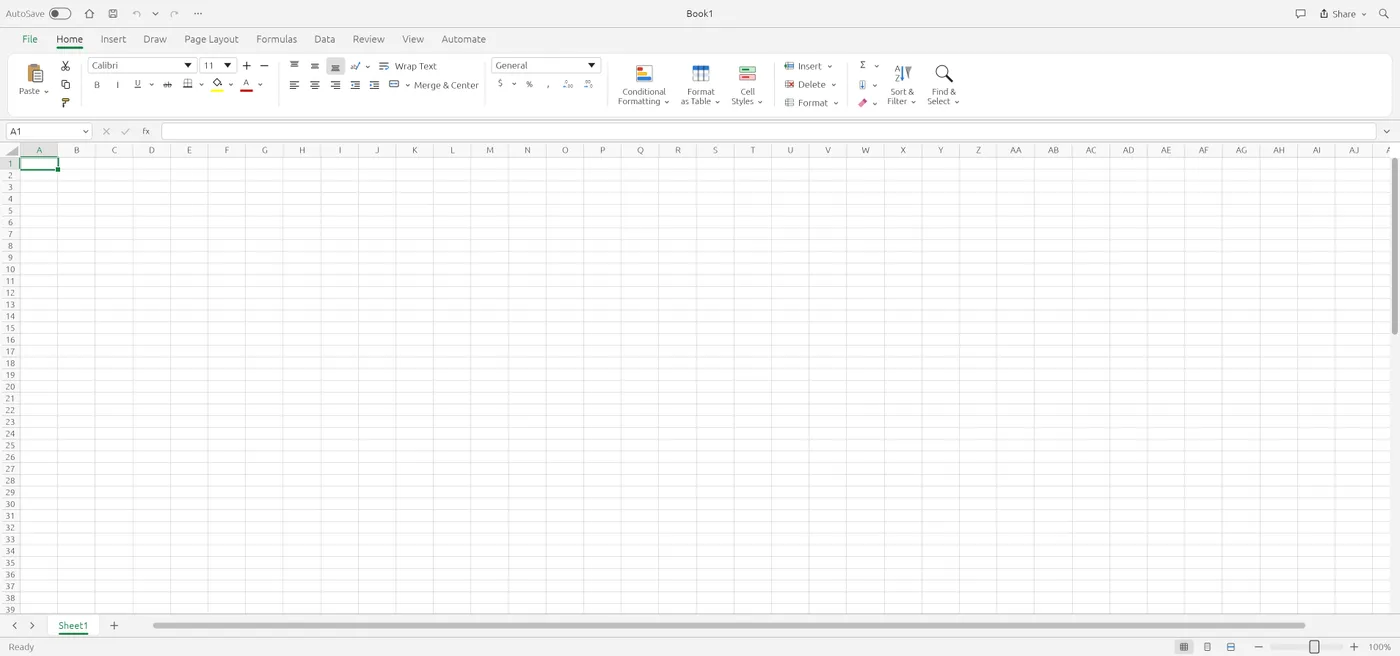Toggle Bottom Align button
1400x656 pixels.
[x=336, y=66]
